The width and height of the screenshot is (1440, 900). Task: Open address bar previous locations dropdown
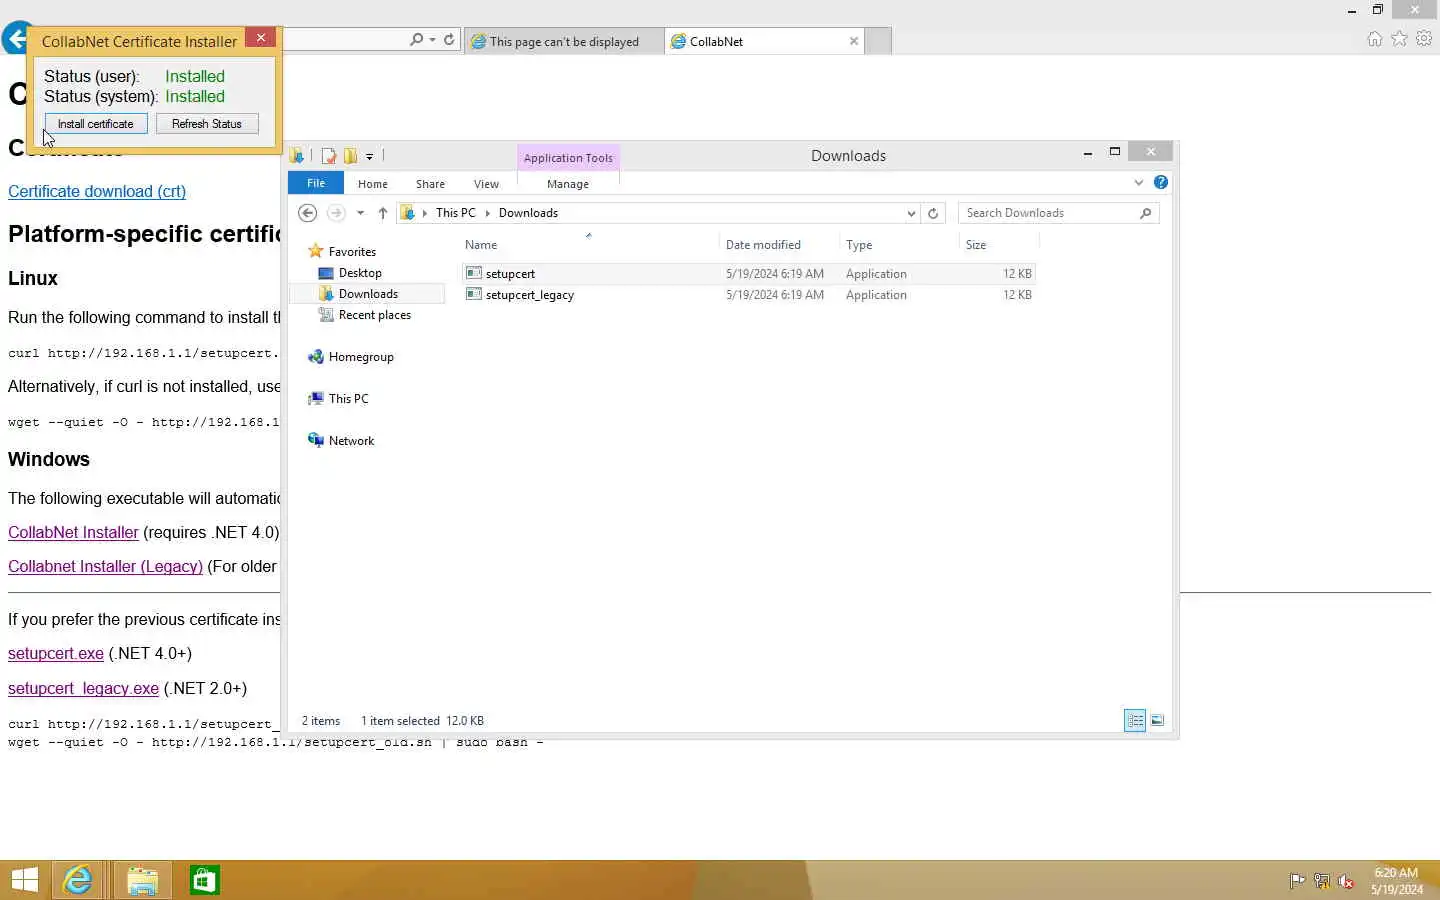coord(911,213)
